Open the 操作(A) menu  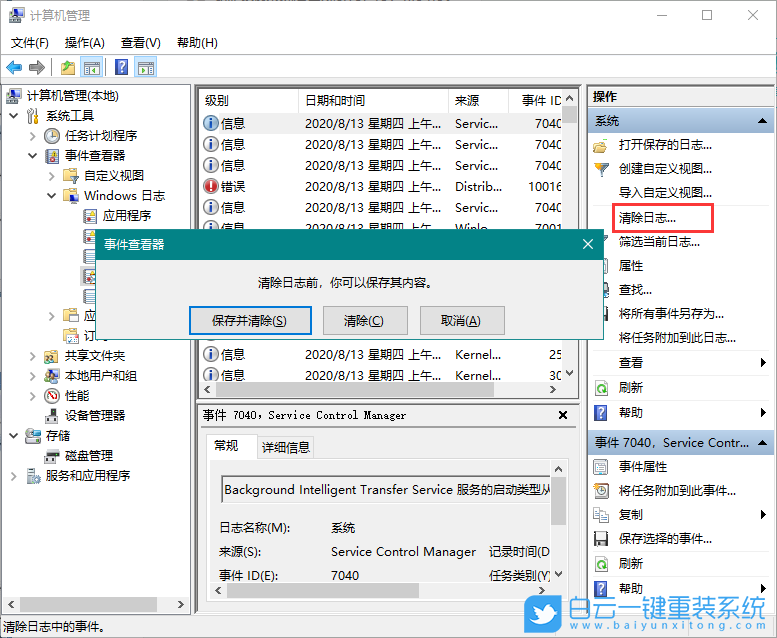pyautogui.click(x=84, y=43)
